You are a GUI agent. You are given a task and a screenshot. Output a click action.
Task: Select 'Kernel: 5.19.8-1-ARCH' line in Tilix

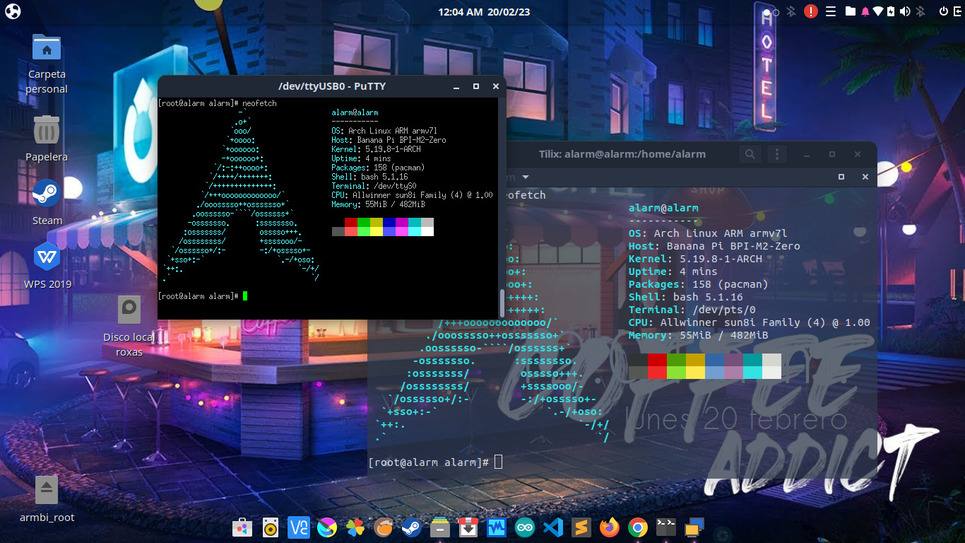pos(695,259)
